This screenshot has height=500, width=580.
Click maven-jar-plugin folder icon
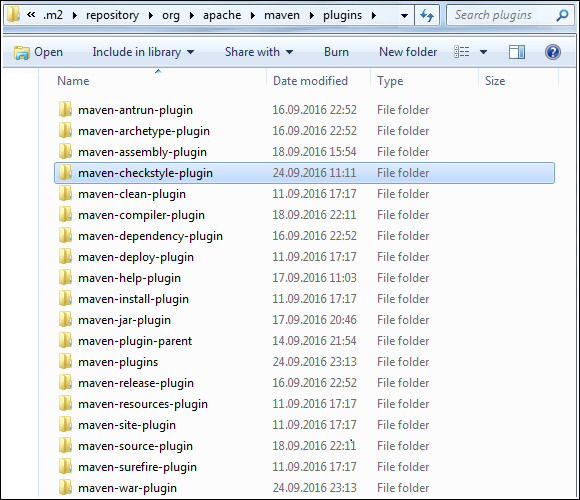[x=65, y=320]
